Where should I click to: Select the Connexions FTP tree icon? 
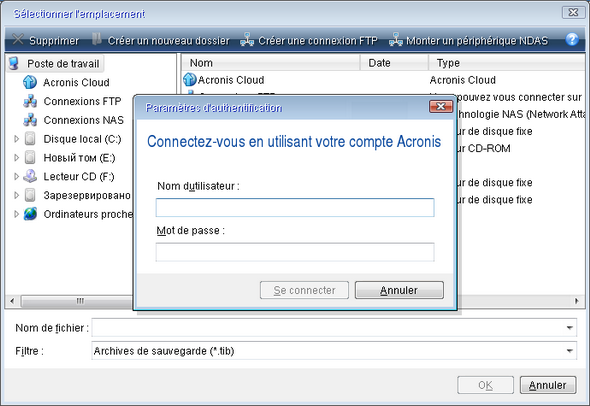click(30, 101)
